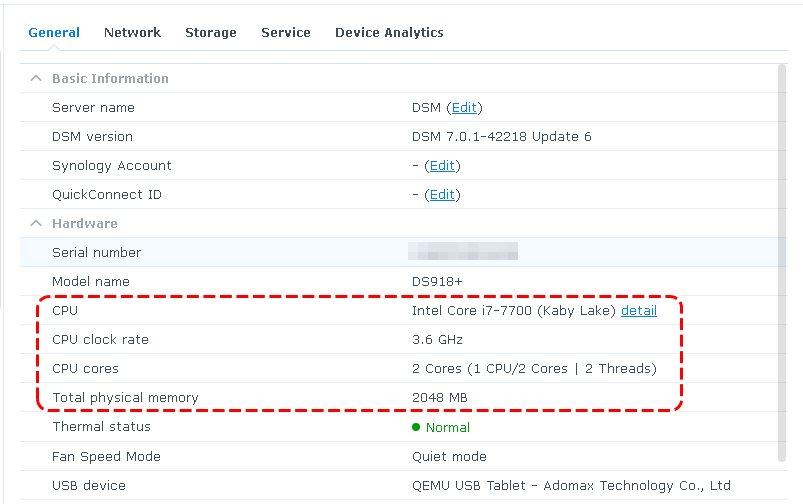
Task: Switch to the General tab
Action: [54, 33]
